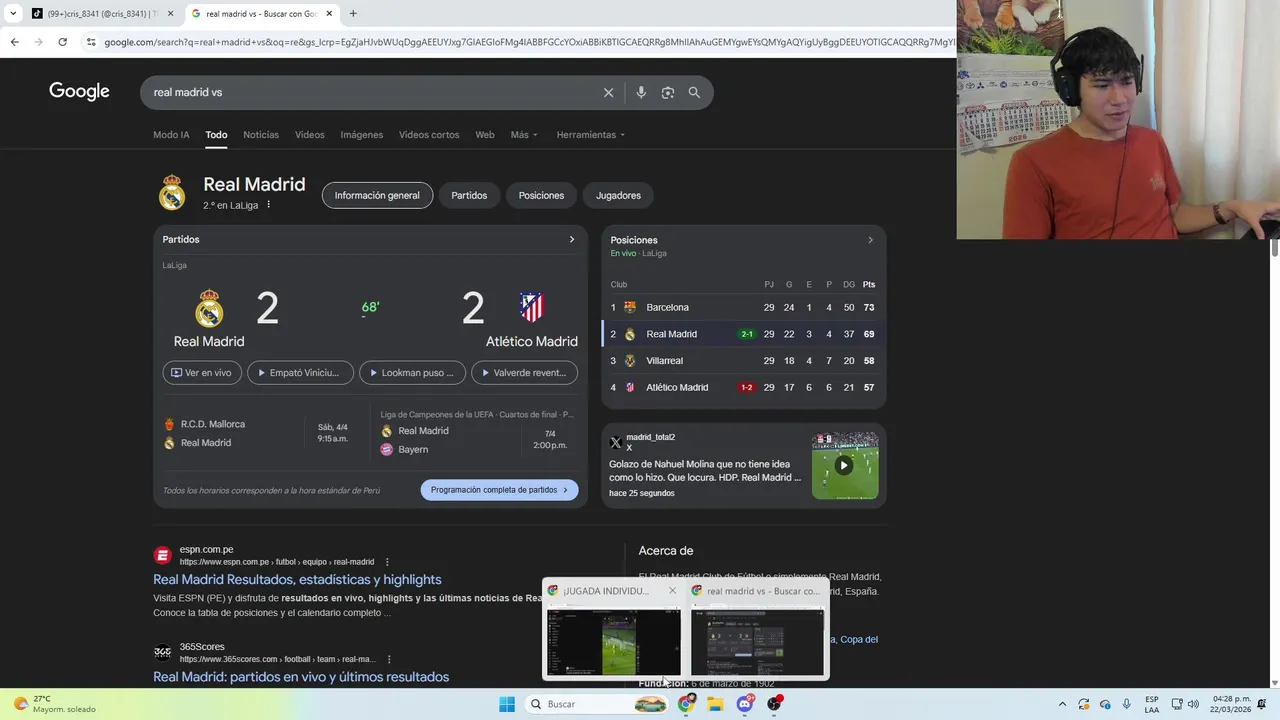
Task: Open the Windows Start menu
Action: [507, 704]
